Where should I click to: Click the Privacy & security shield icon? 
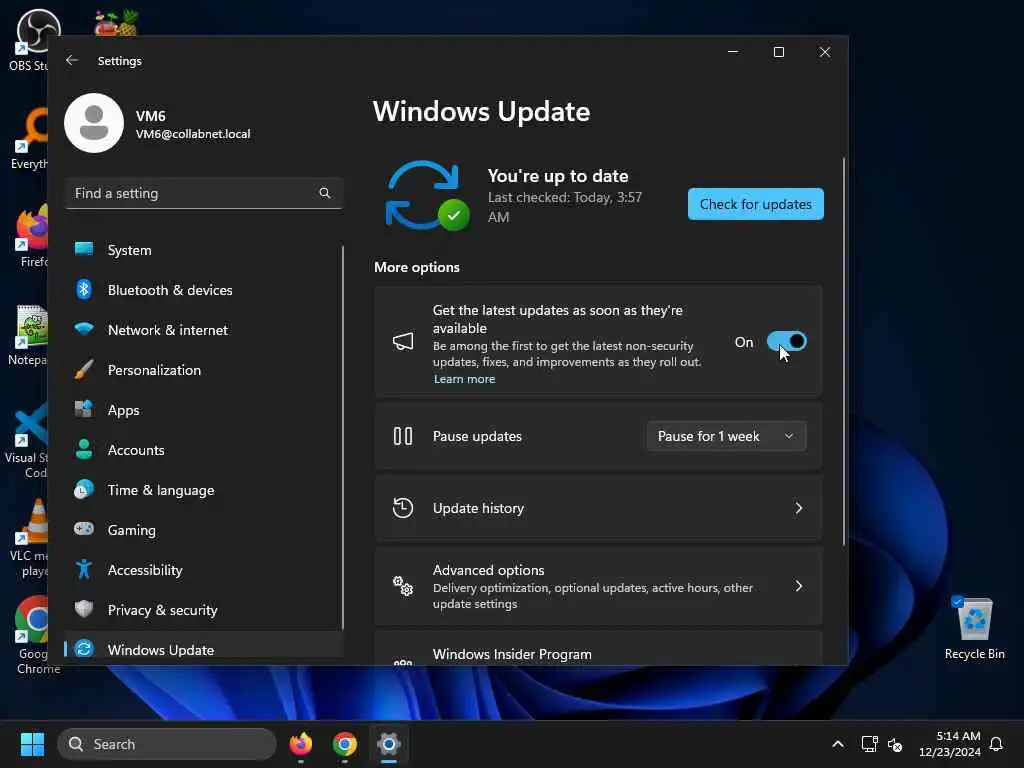pyautogui.click(x=84, y=609)
